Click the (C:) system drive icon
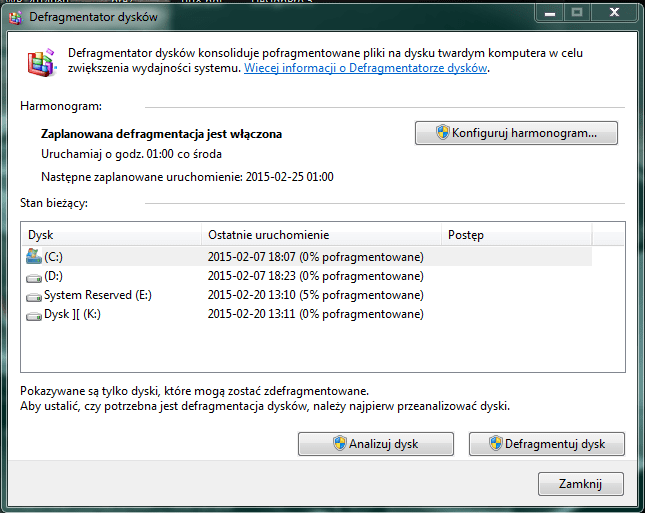 point(34,257)
